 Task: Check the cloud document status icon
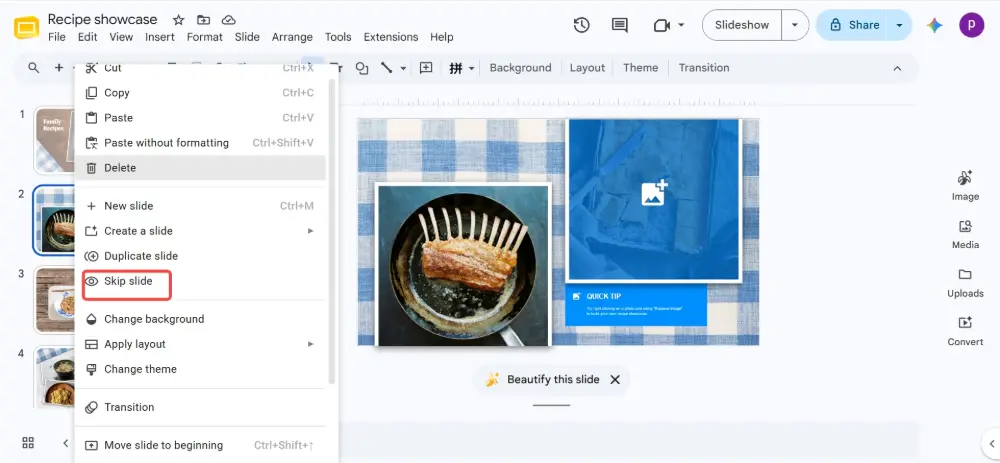pyautogui.click(x=228, y=20)
